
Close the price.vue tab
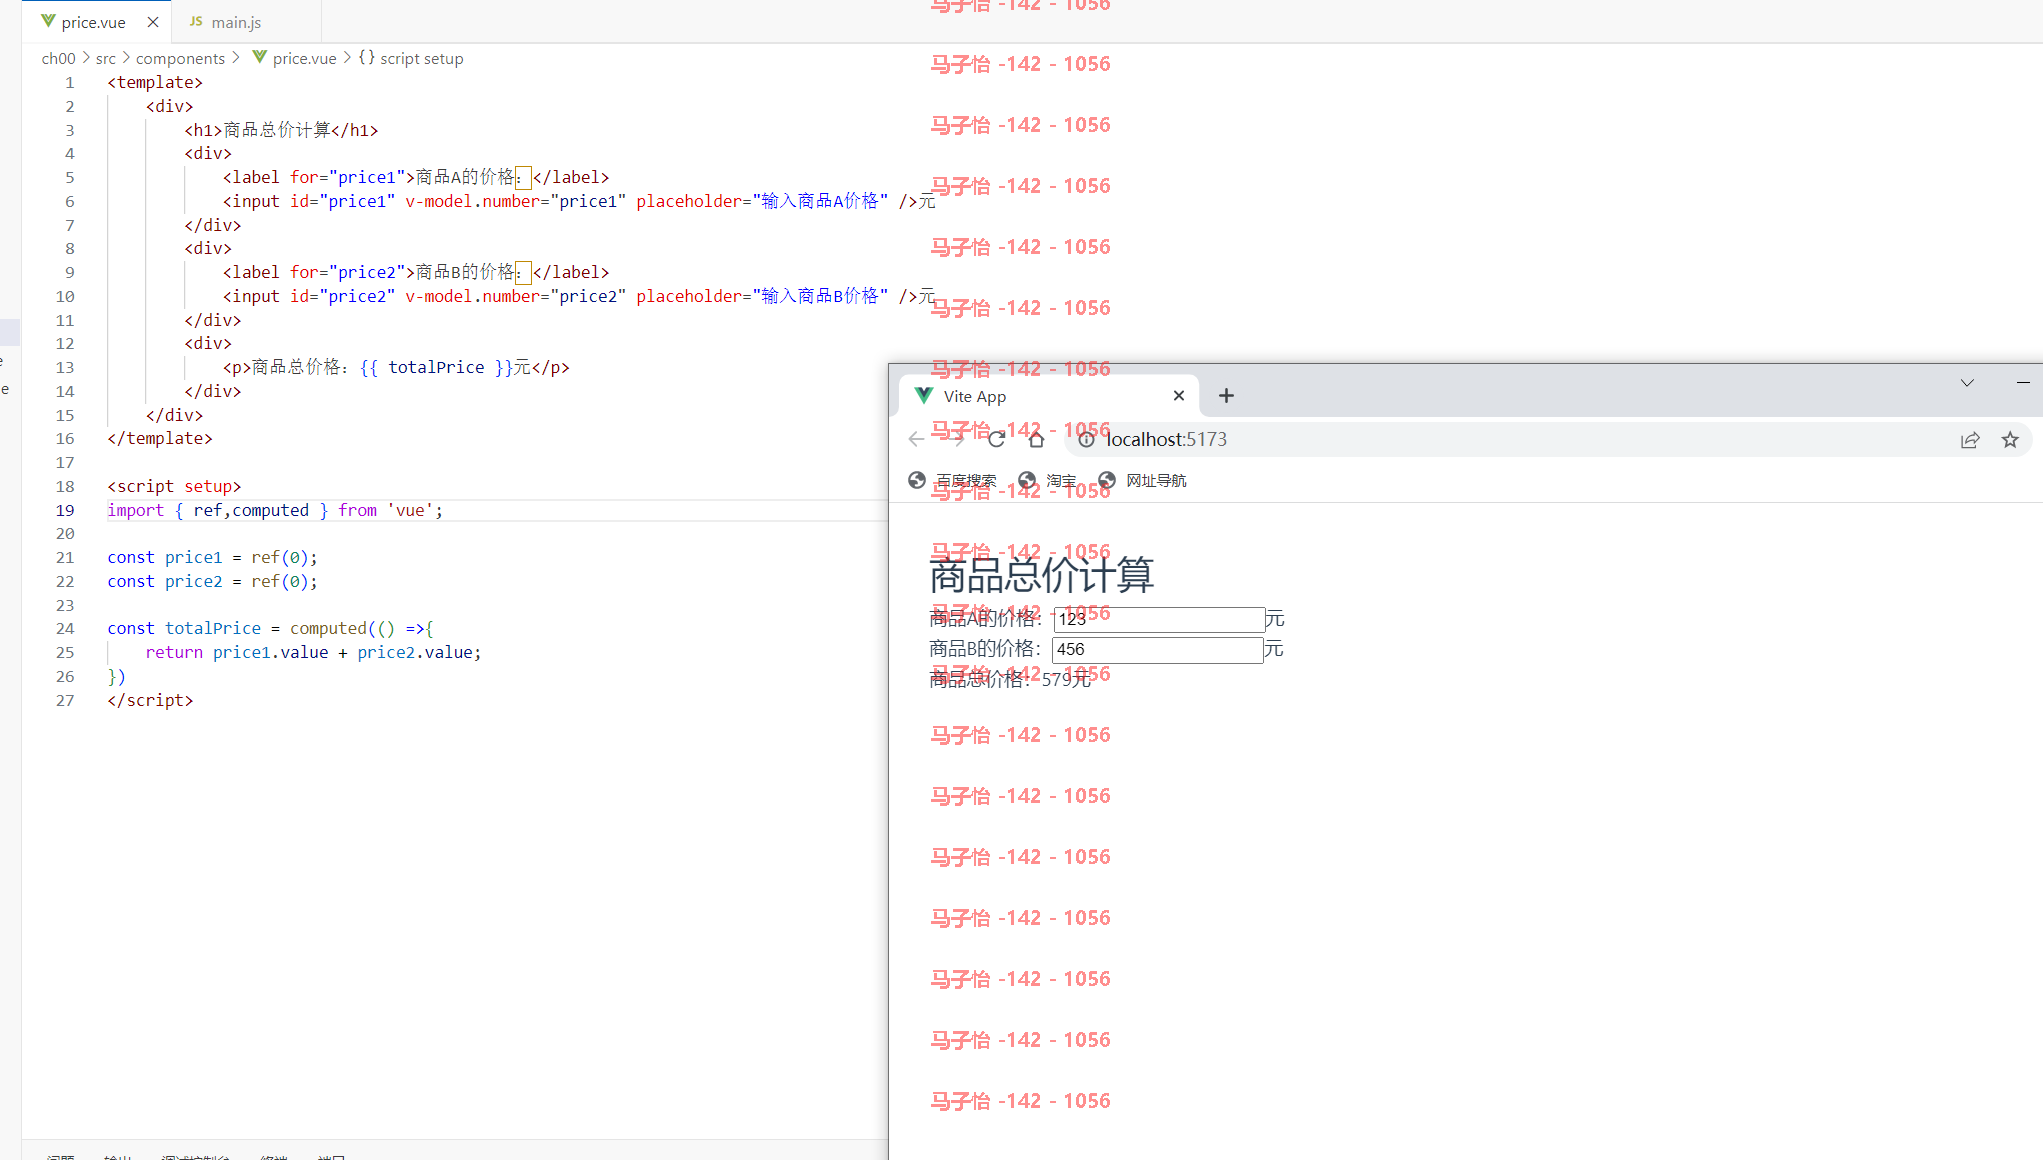pyautogui.click(x=153, y=22)
